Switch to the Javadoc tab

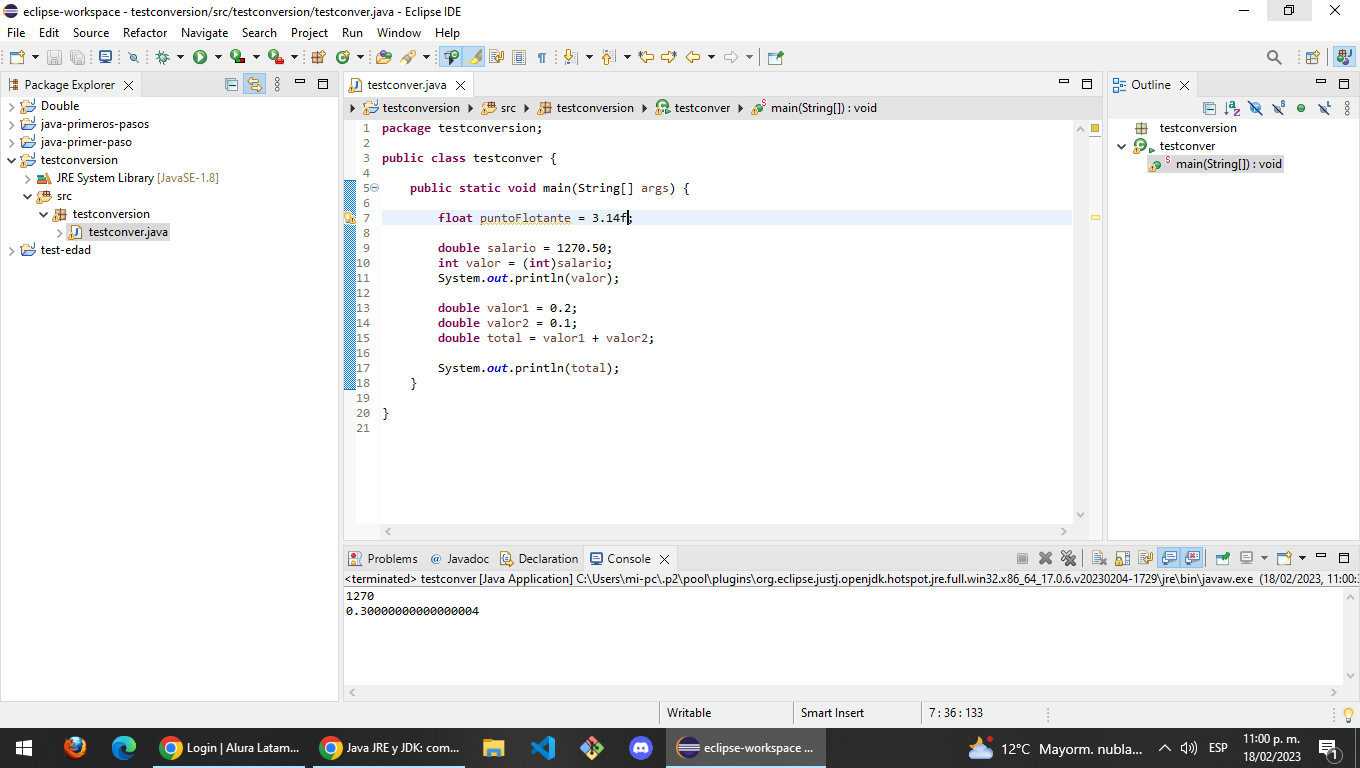pyautogui.click(x=459, y=559)
